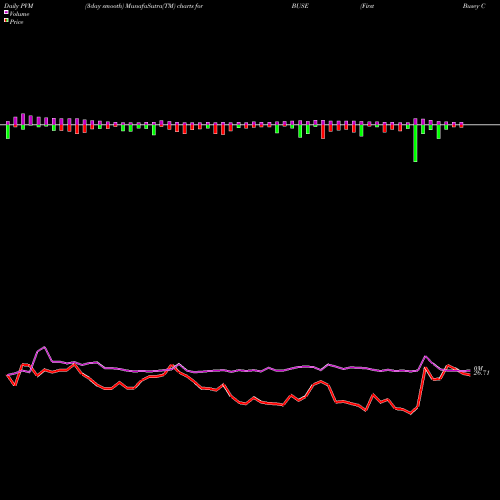Click the '26.71' price value label
The image size is (500, 500).
pyautogui.click(x=481, y=373)
